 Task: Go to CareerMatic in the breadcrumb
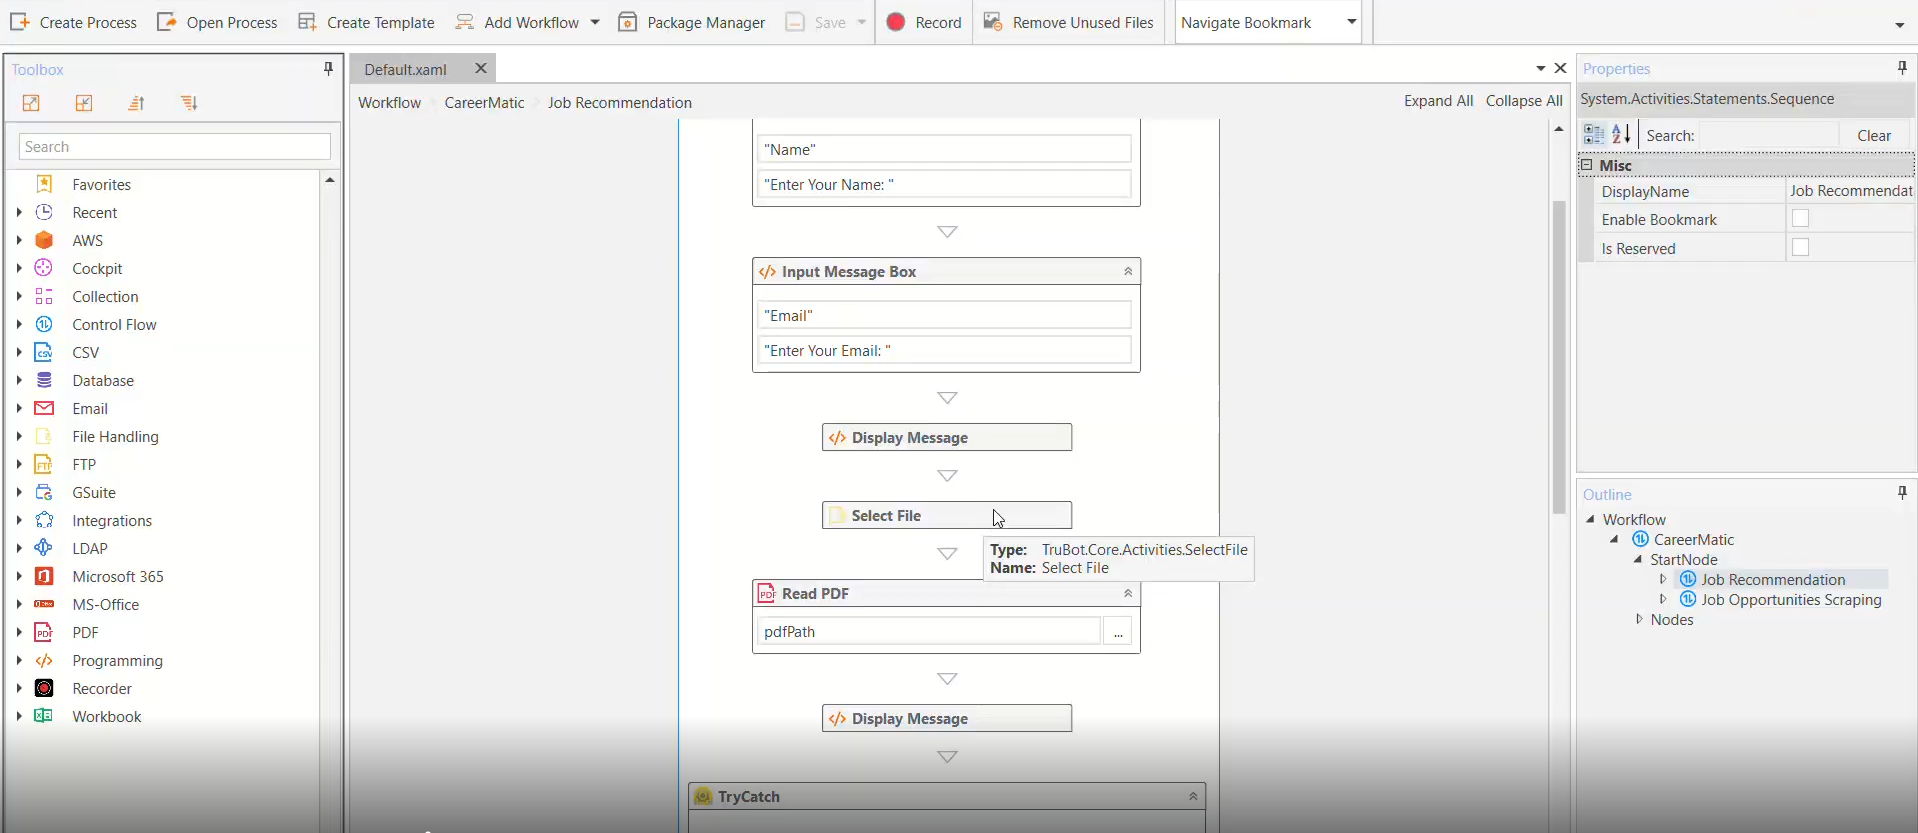[484, 103]
